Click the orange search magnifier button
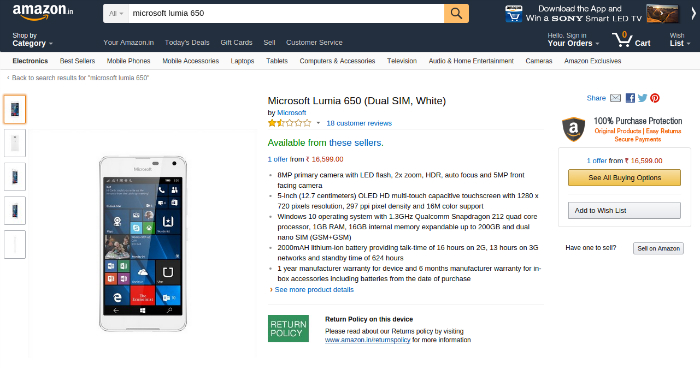The image size is (700, 369). [456, 13]
